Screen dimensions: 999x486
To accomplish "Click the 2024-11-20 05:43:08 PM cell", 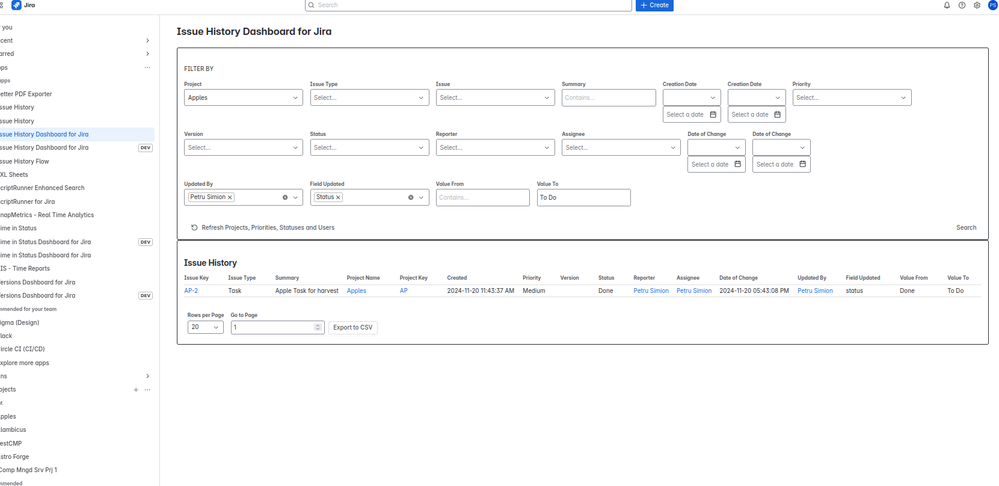I will [754, 290].
